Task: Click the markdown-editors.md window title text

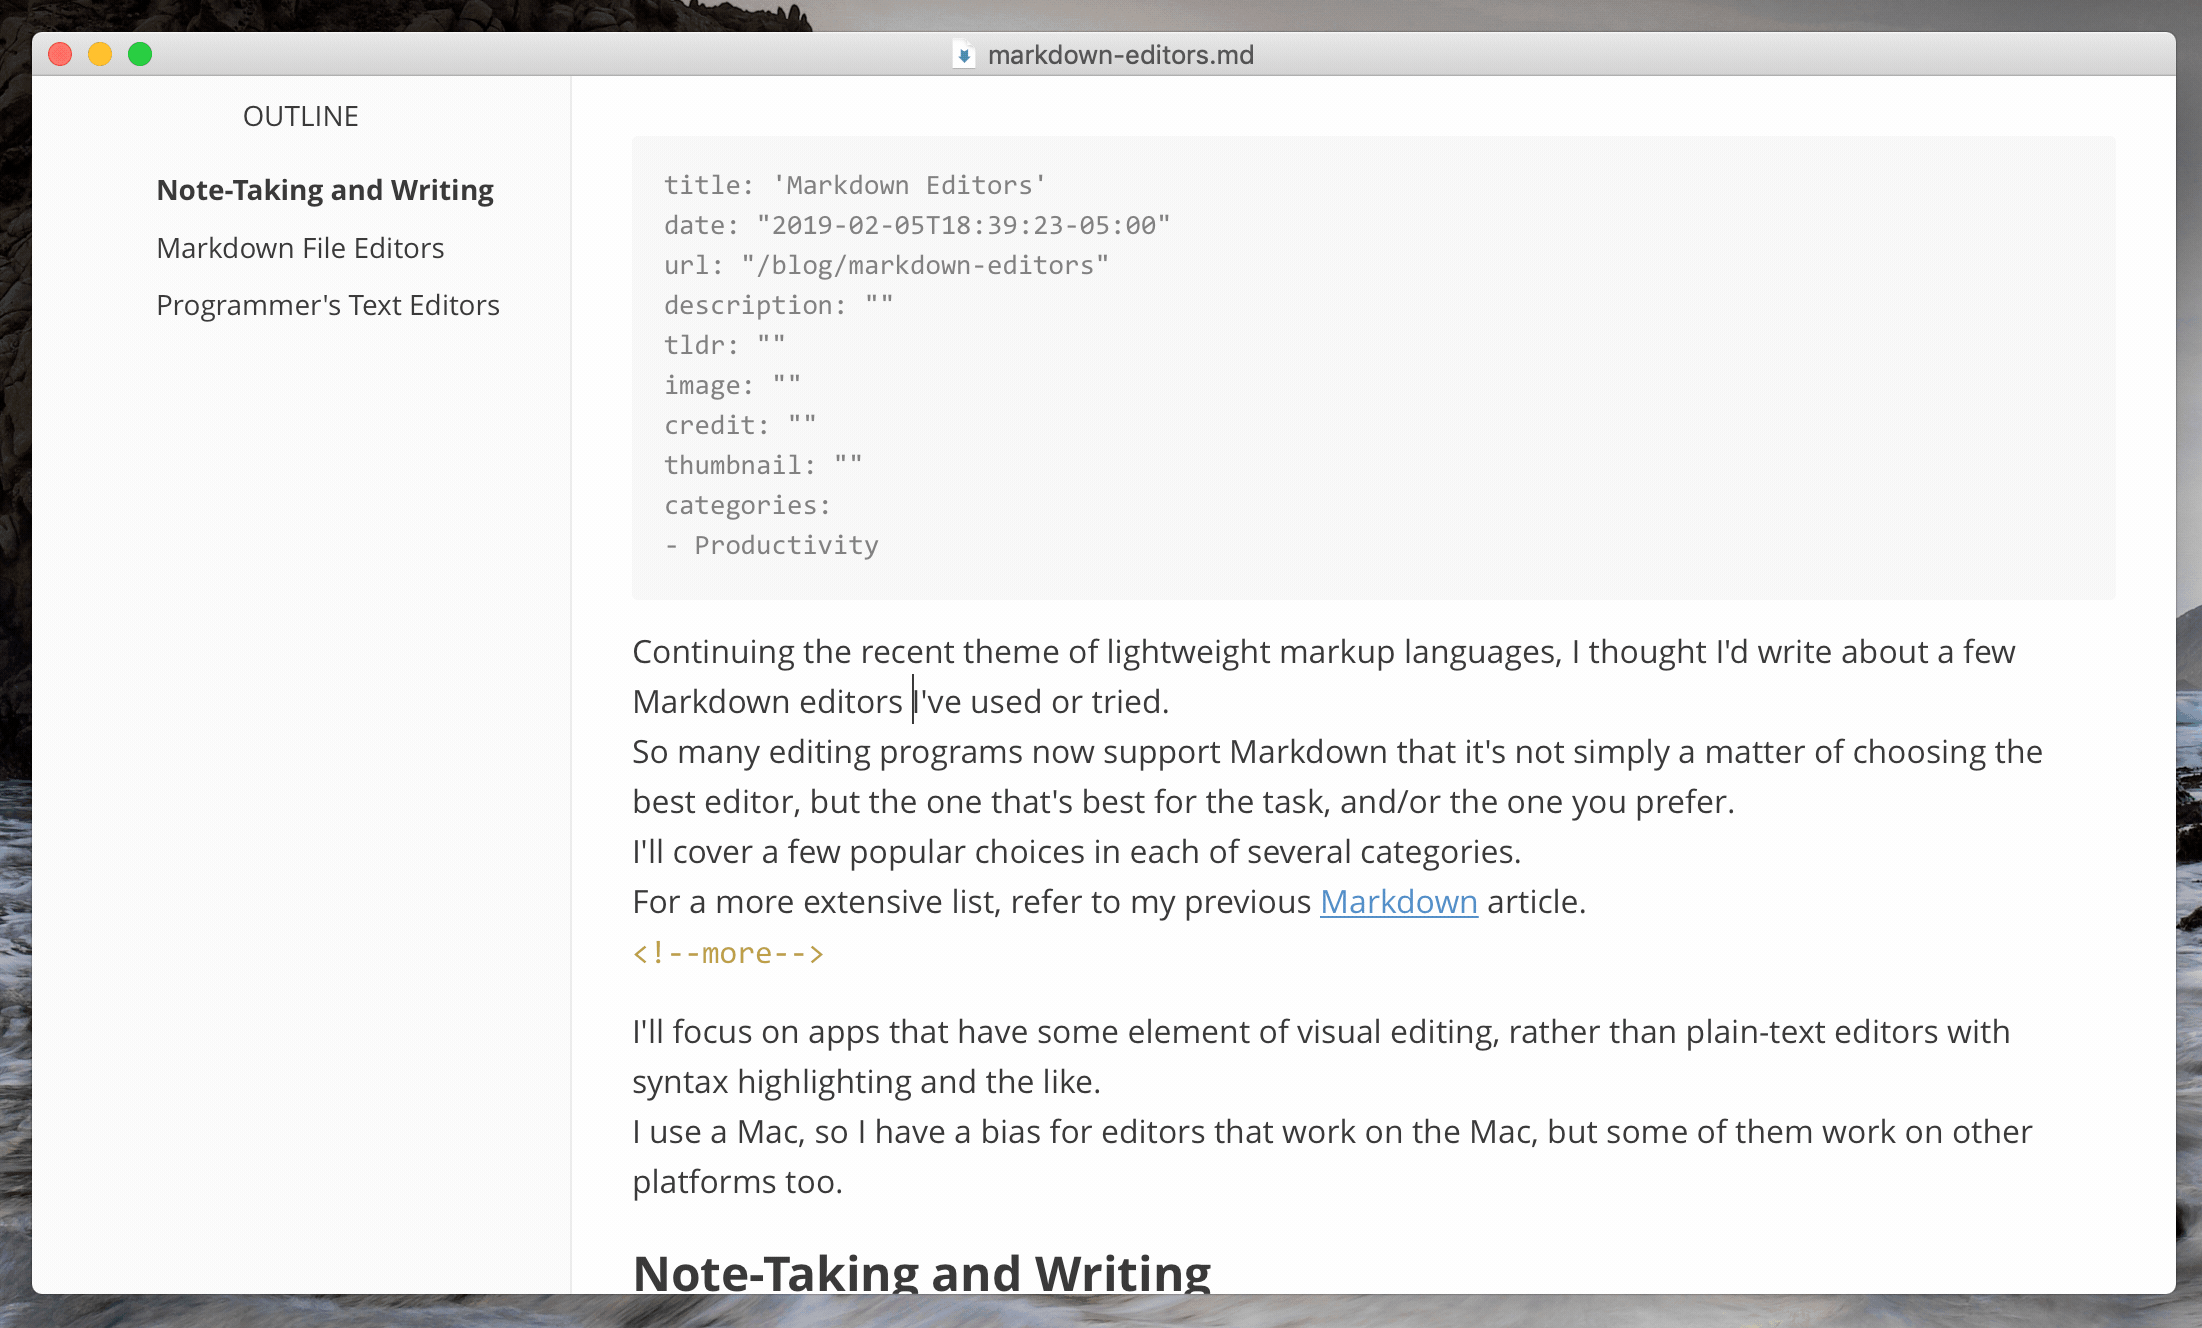Action: (x=1120, y=55)
